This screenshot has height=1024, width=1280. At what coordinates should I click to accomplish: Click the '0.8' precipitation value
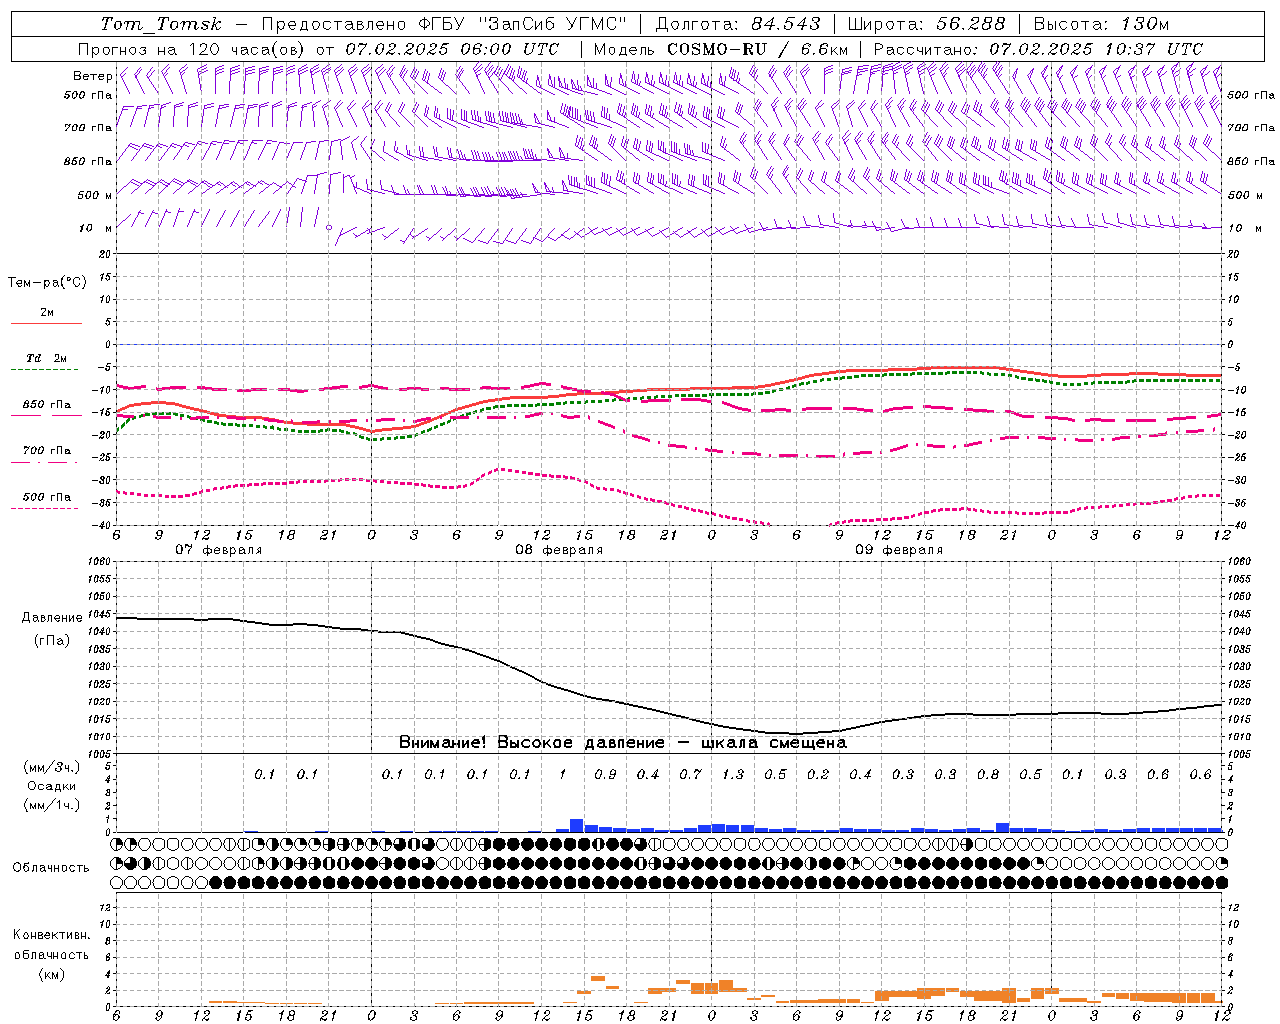pos(988,774)
